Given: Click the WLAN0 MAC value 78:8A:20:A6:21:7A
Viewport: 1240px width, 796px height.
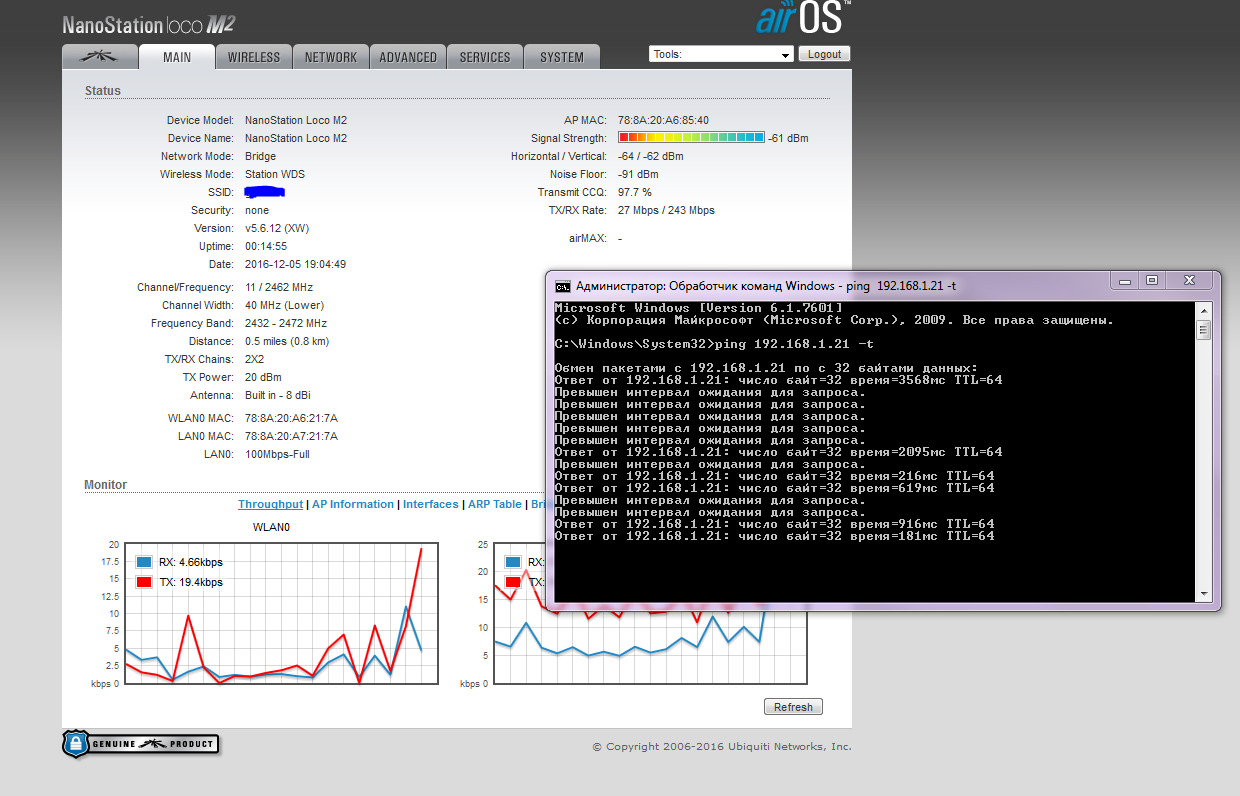Looking at the screenshot, I should 291,418.
